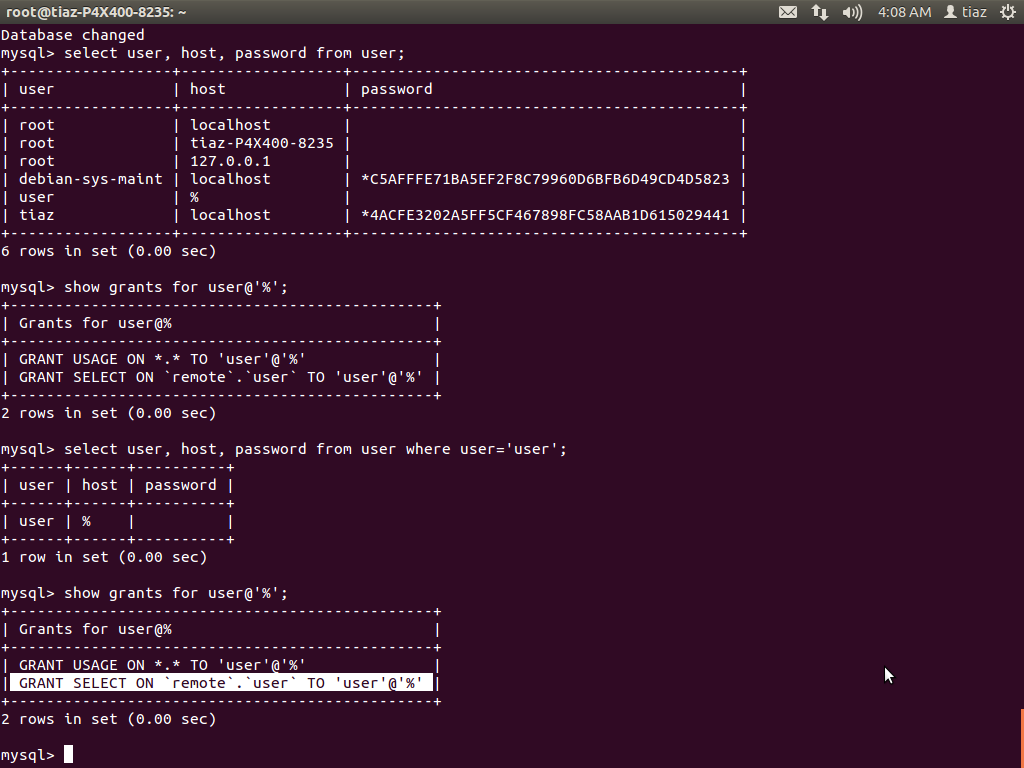Open the tiaz user menu
This screenshot has height=768, width=1024.
(x=965, y=12)
